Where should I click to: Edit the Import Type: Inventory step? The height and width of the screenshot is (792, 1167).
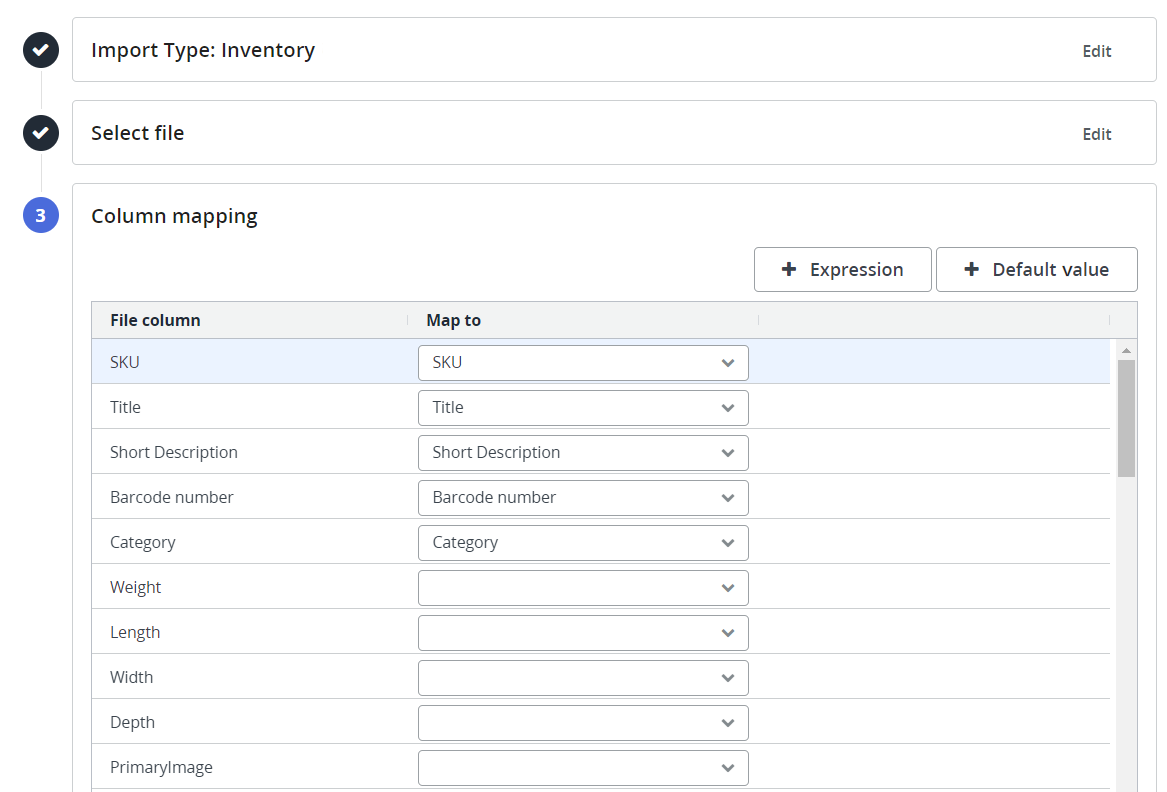tap(1096, 51)
